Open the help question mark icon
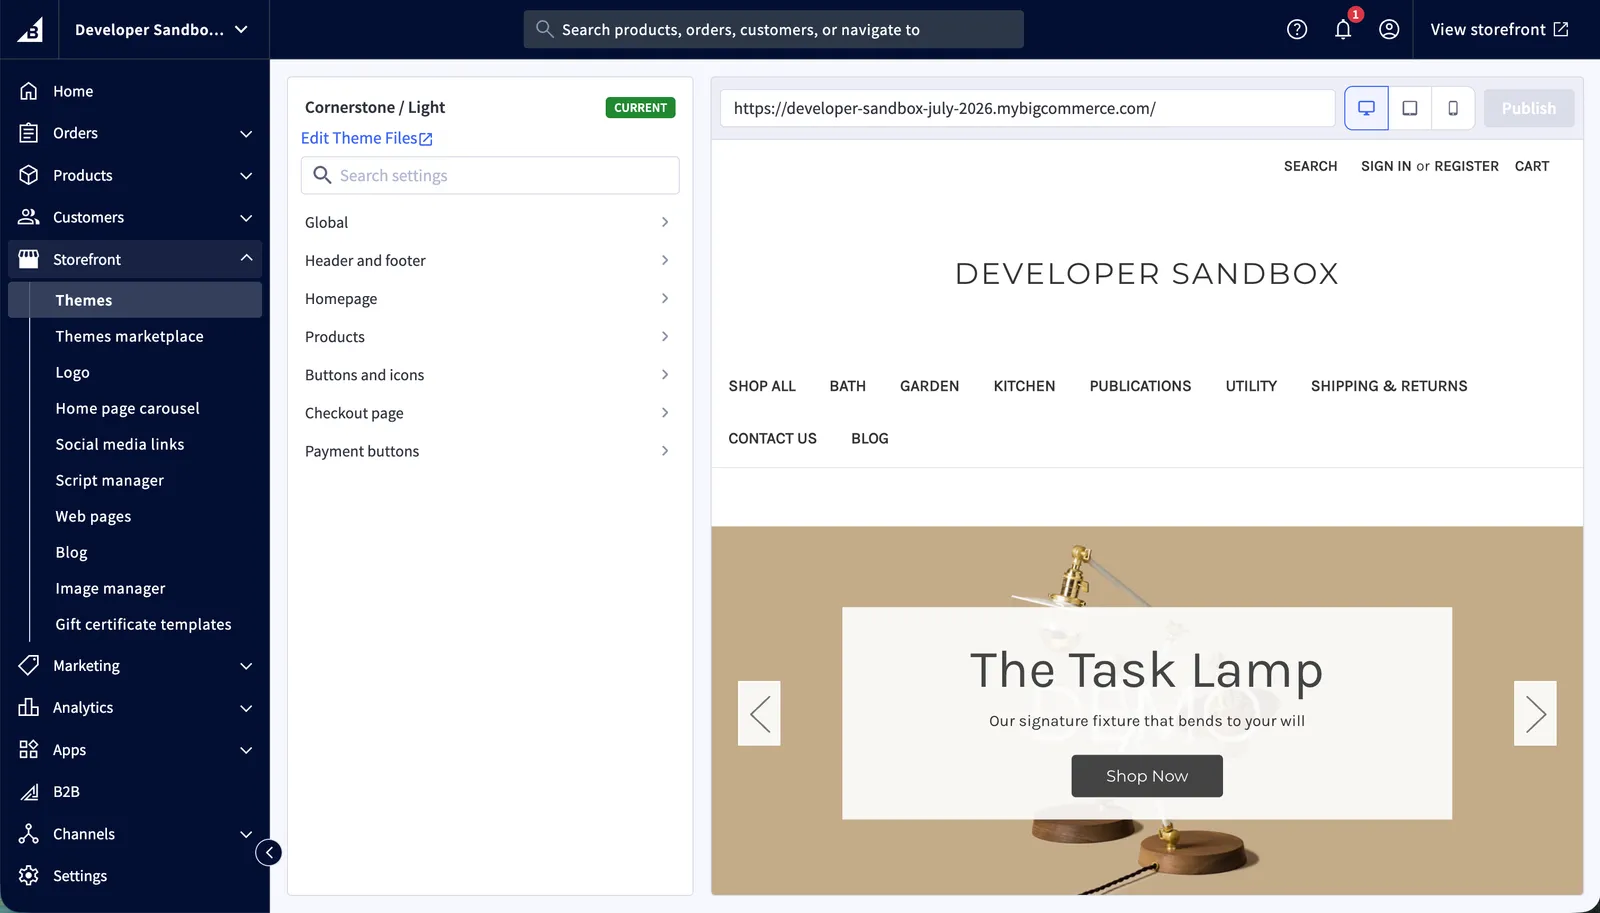1600x913 pixels. 1297,29
